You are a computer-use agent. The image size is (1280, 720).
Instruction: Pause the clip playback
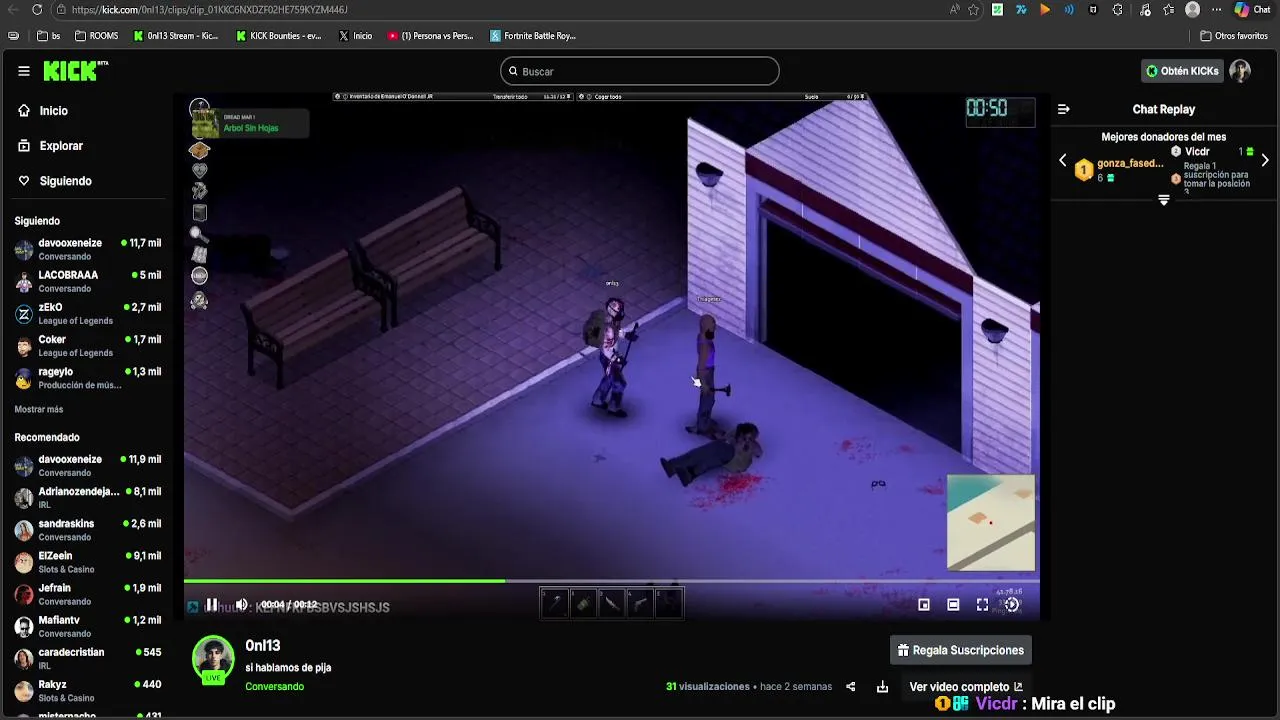pyautogui.click(x=212, y=605)
